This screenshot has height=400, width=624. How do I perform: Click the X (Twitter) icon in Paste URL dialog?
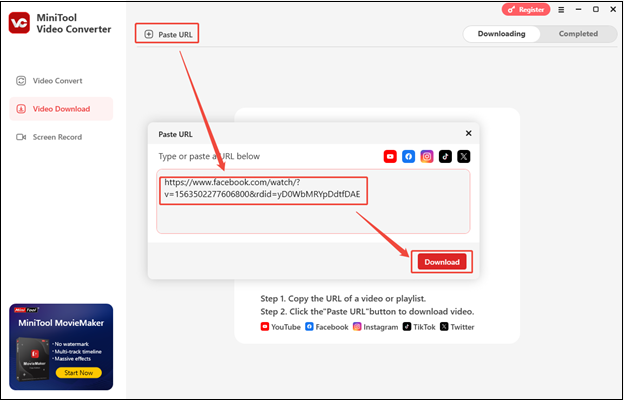[464, 156]
